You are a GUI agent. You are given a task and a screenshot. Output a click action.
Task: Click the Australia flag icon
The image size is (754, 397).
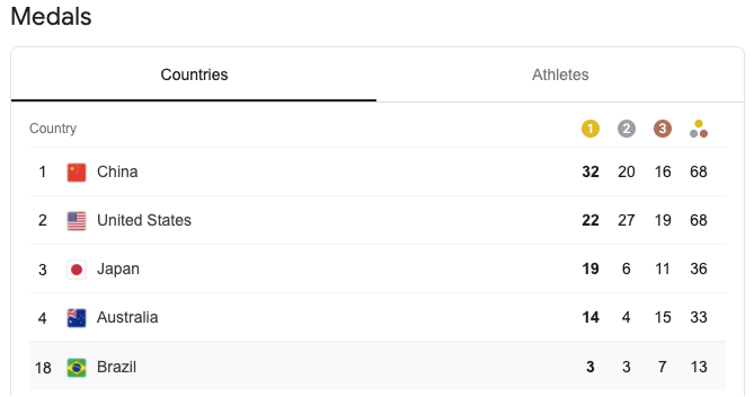[x=76, y=318]
